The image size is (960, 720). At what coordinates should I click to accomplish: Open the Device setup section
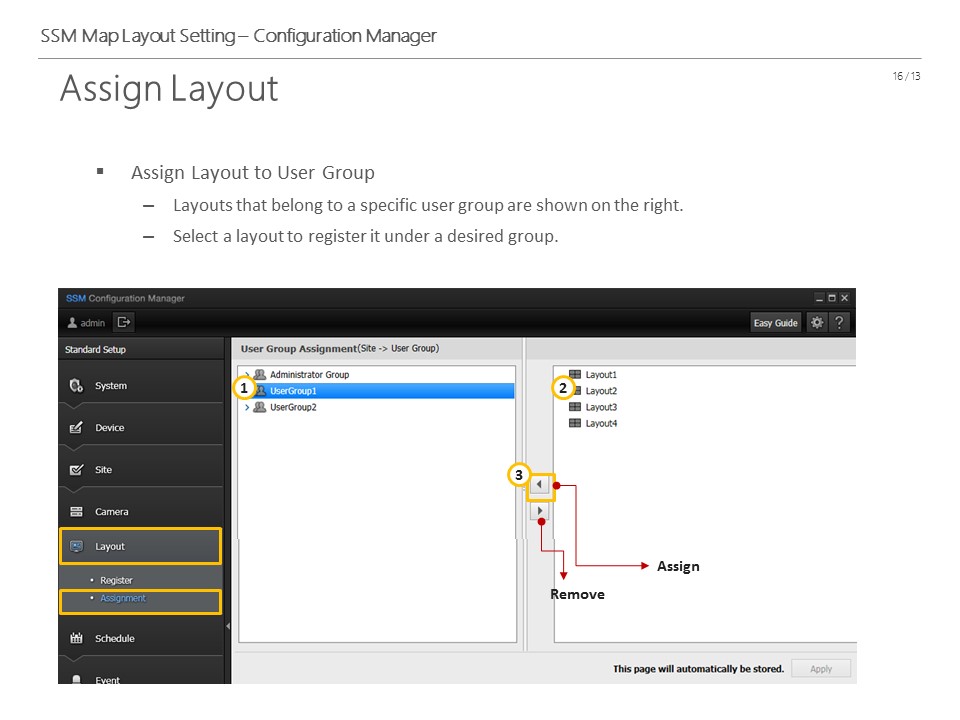[x=141, y=427]
